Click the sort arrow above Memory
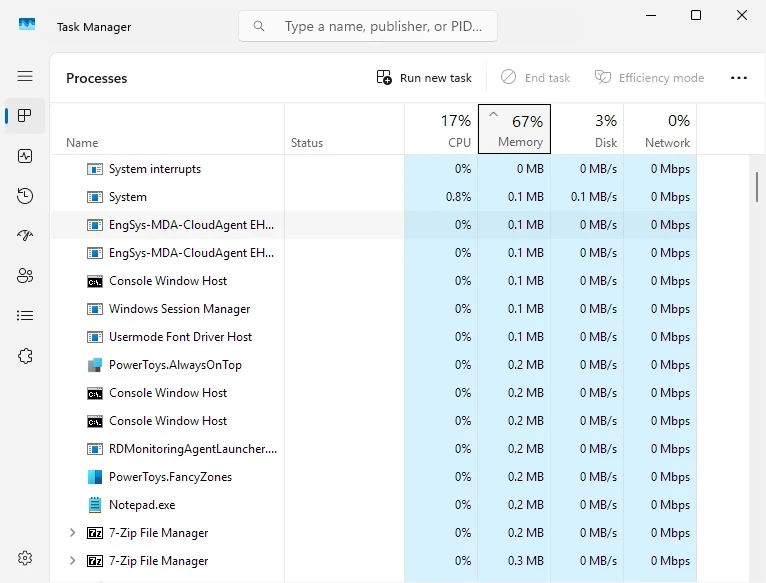 click(x=493, y=114)
